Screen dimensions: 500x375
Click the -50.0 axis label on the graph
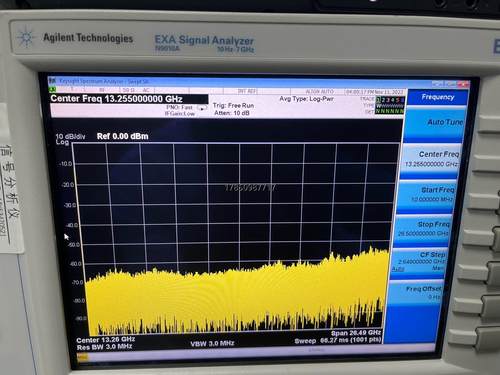(74, 245)
